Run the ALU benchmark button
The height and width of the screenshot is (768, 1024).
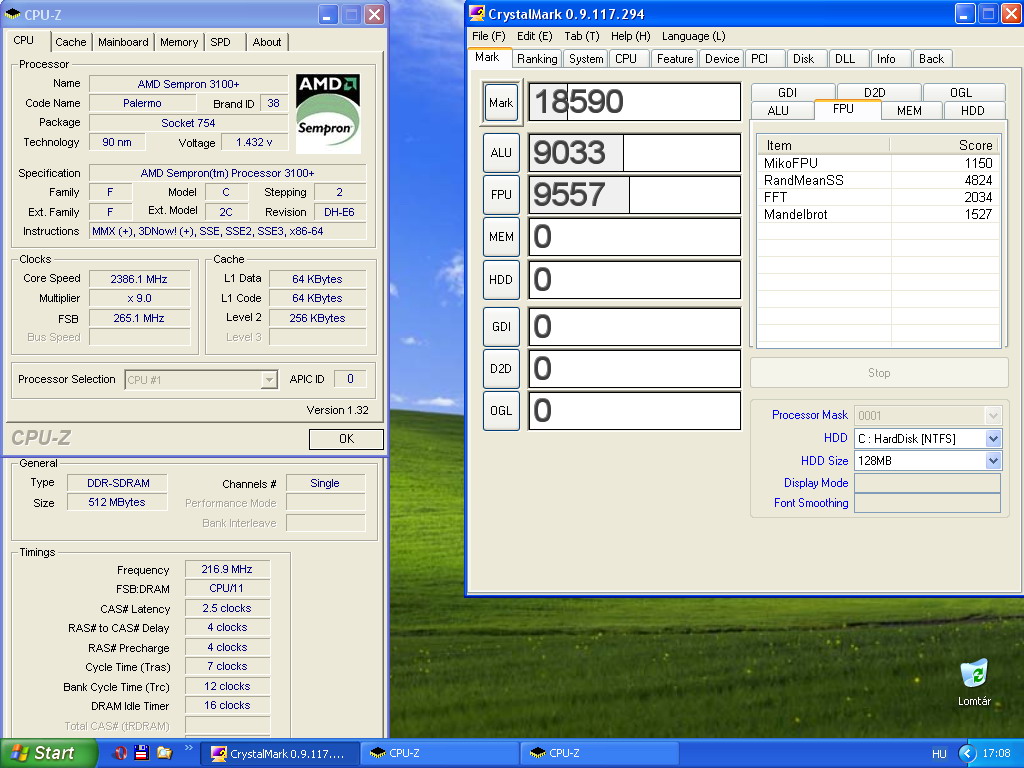[501, 153]
